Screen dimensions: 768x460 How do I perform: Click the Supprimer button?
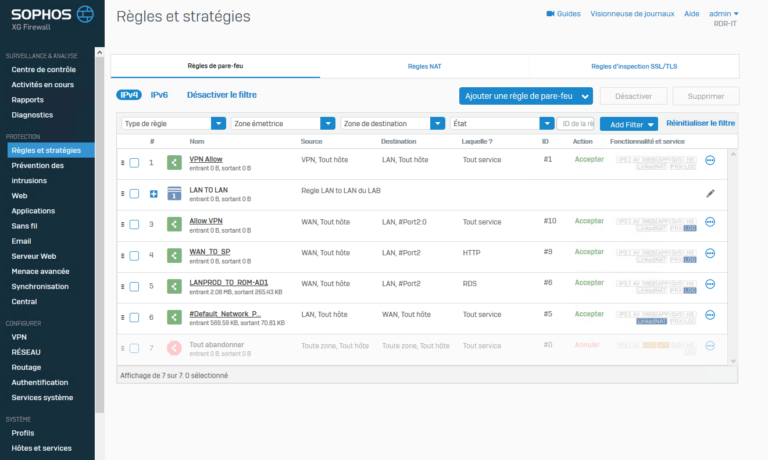click(706, 97)
